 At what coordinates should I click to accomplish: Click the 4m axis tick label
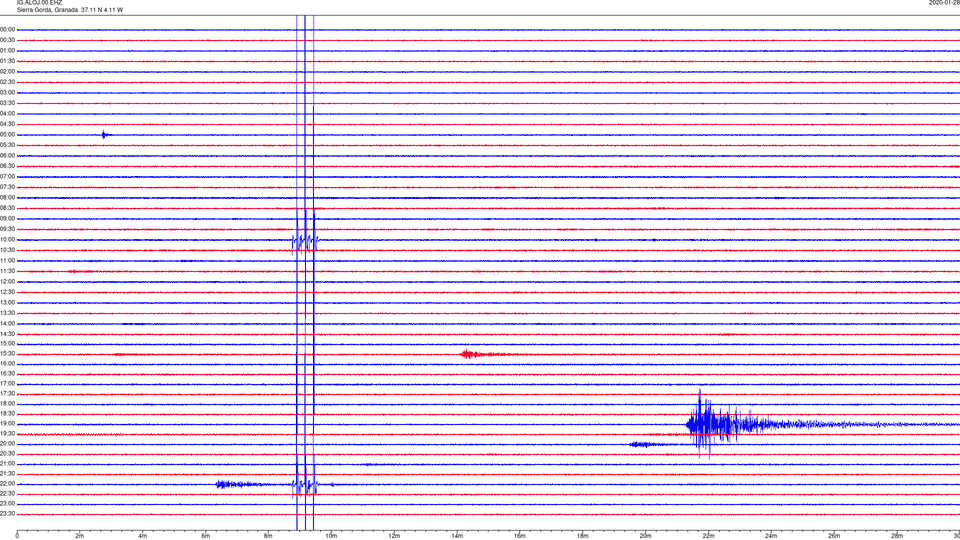(143, 536)
